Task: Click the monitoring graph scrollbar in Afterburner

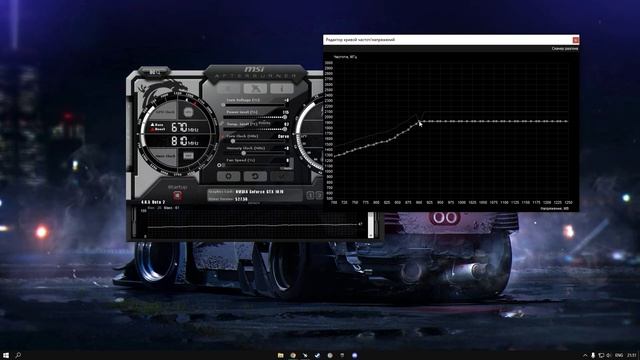Action: tap(371, 224)
